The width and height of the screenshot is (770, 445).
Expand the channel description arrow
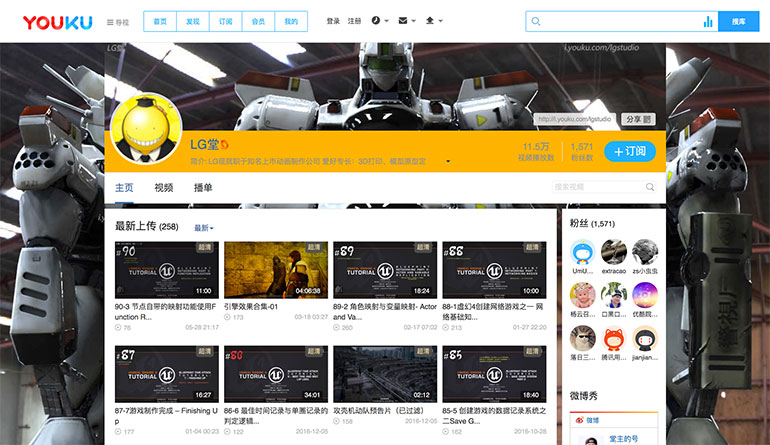pos(448,161)
